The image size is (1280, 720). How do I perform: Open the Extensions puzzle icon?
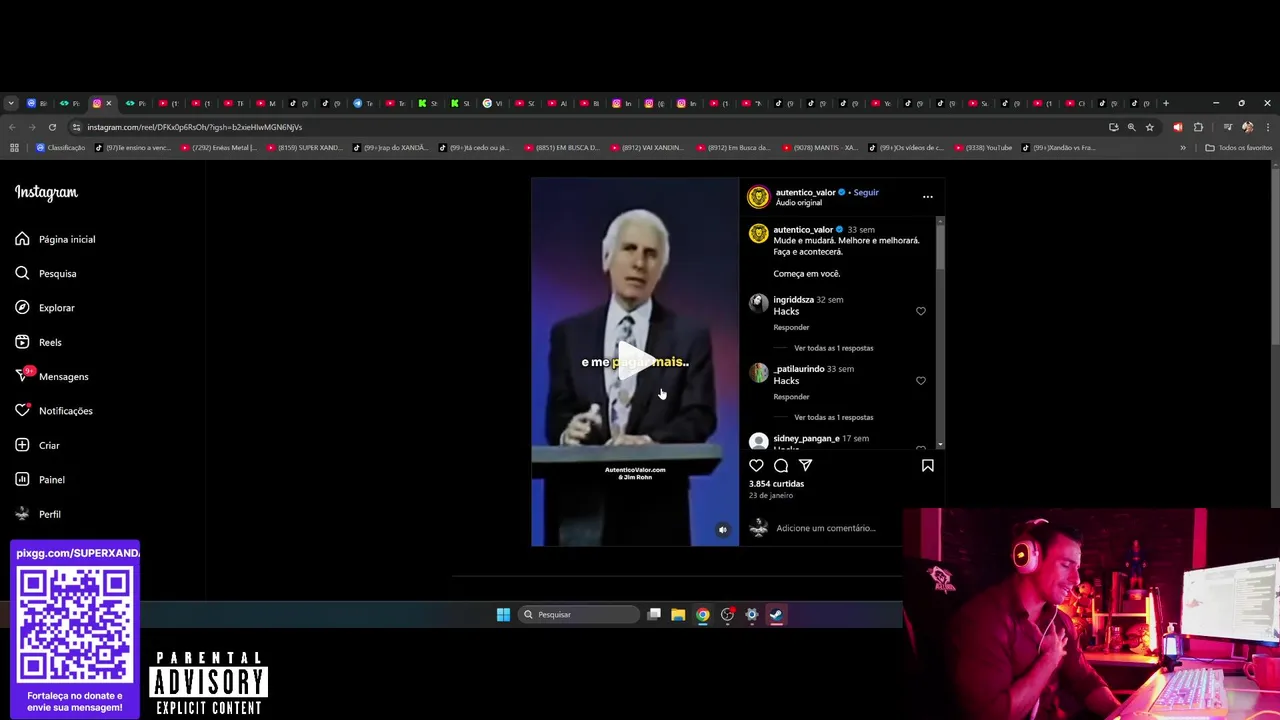click(1198, 127)
